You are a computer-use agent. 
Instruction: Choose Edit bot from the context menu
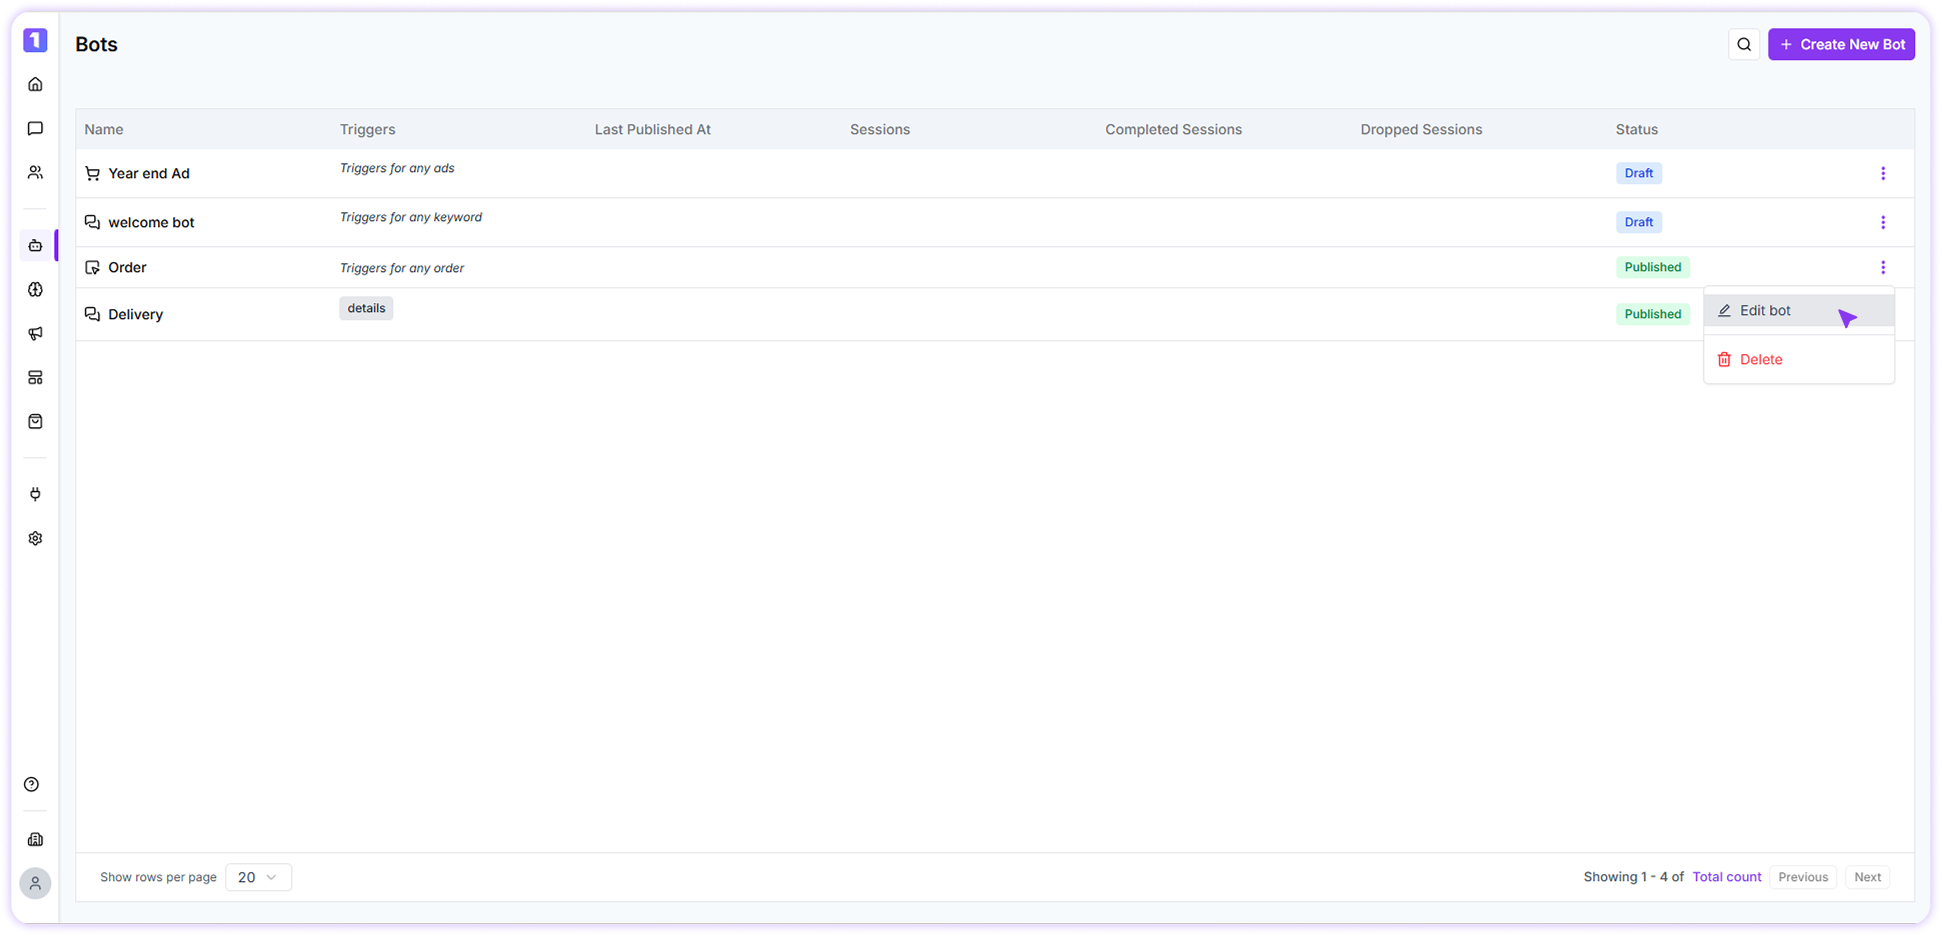coord(1766,310)
